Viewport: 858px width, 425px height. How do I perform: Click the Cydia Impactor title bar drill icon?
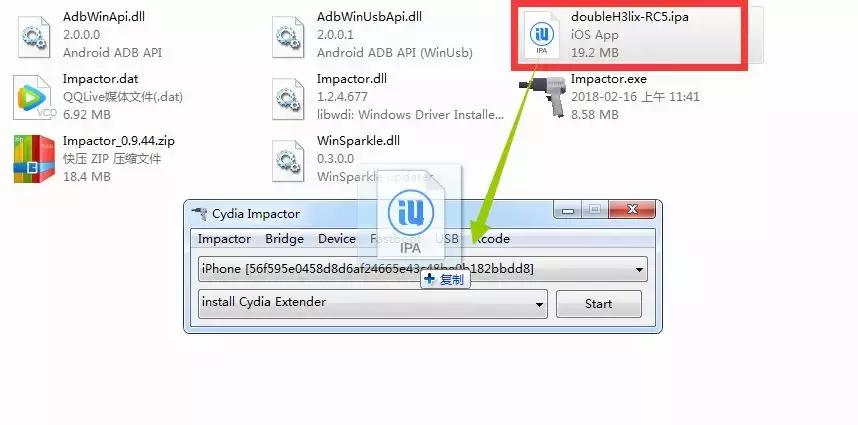(x=200, y=214)
